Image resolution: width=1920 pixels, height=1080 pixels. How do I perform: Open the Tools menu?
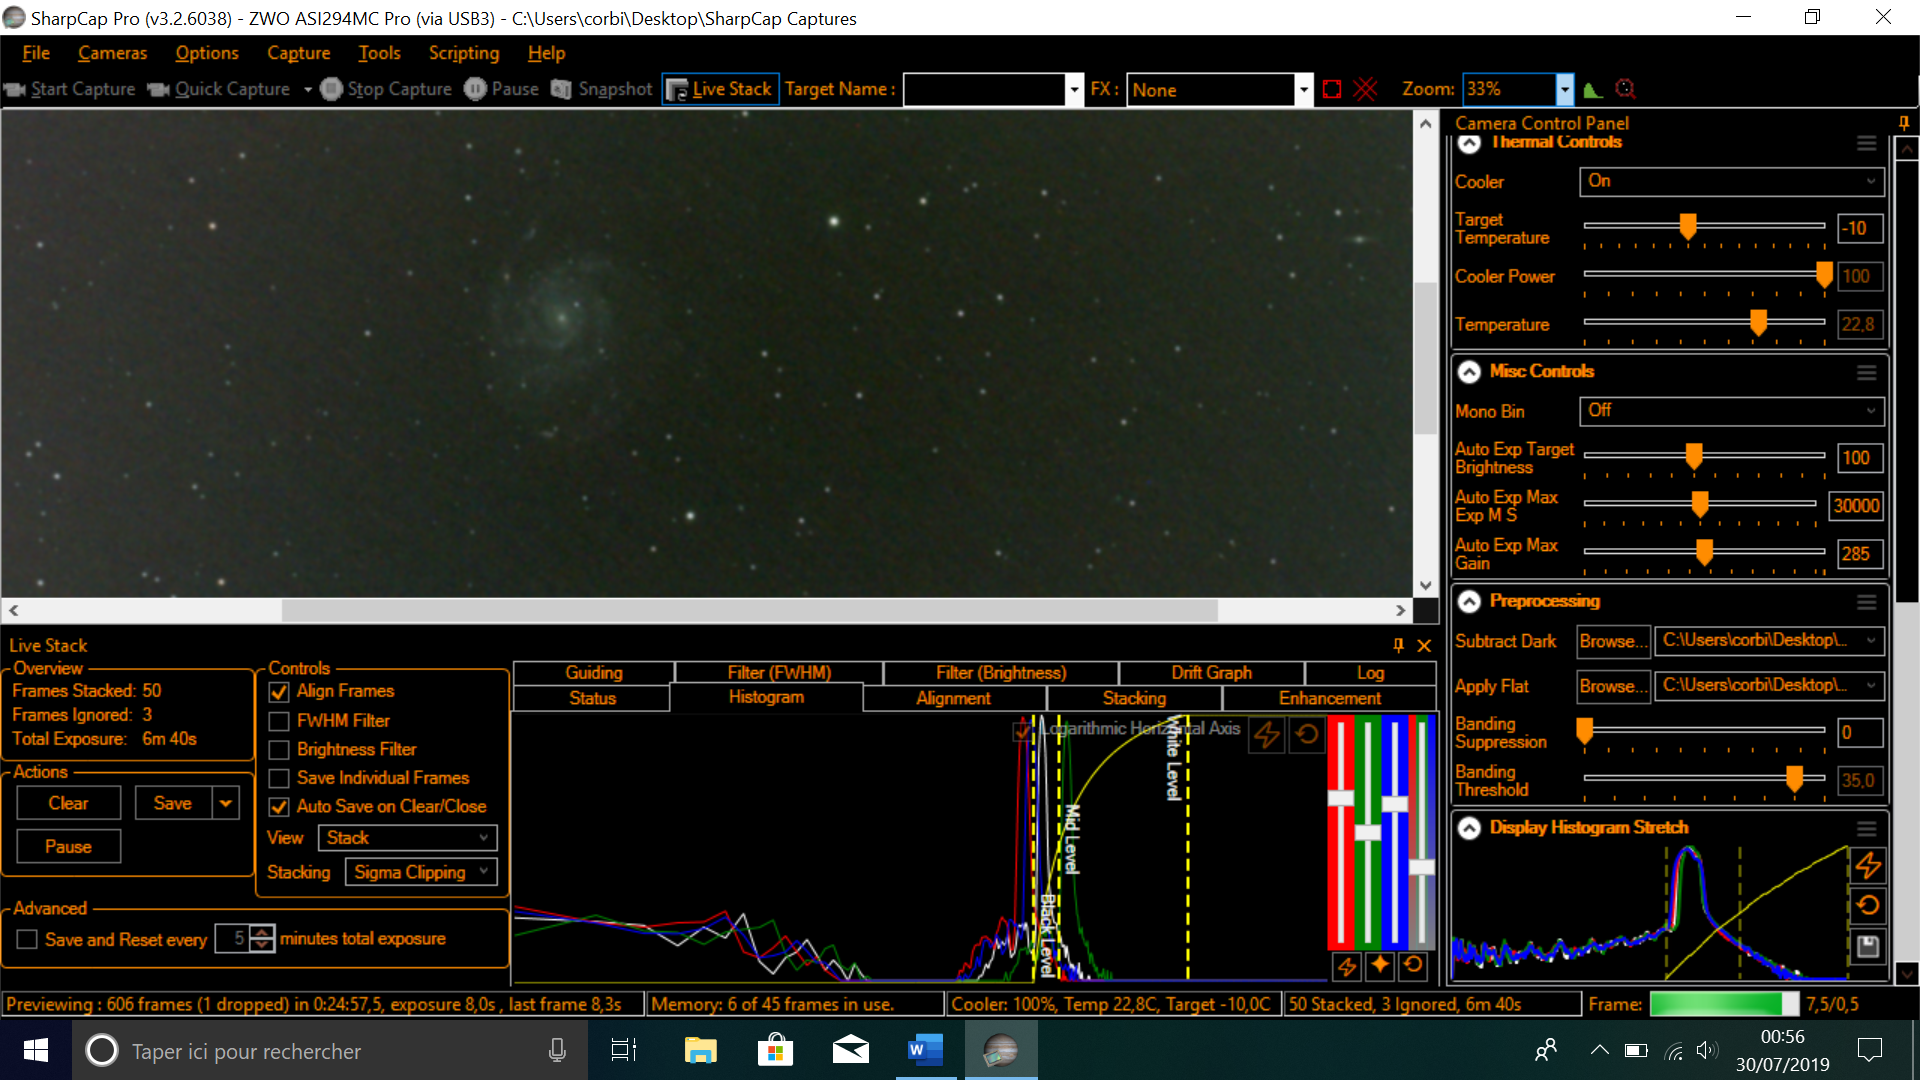point(379,53)
